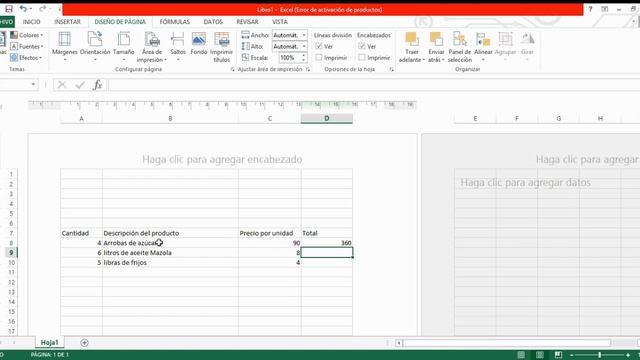Select the Hoja1 sheet tab
Image resolution: width=640 pixels, height=360 pixels.
point(49,342)
